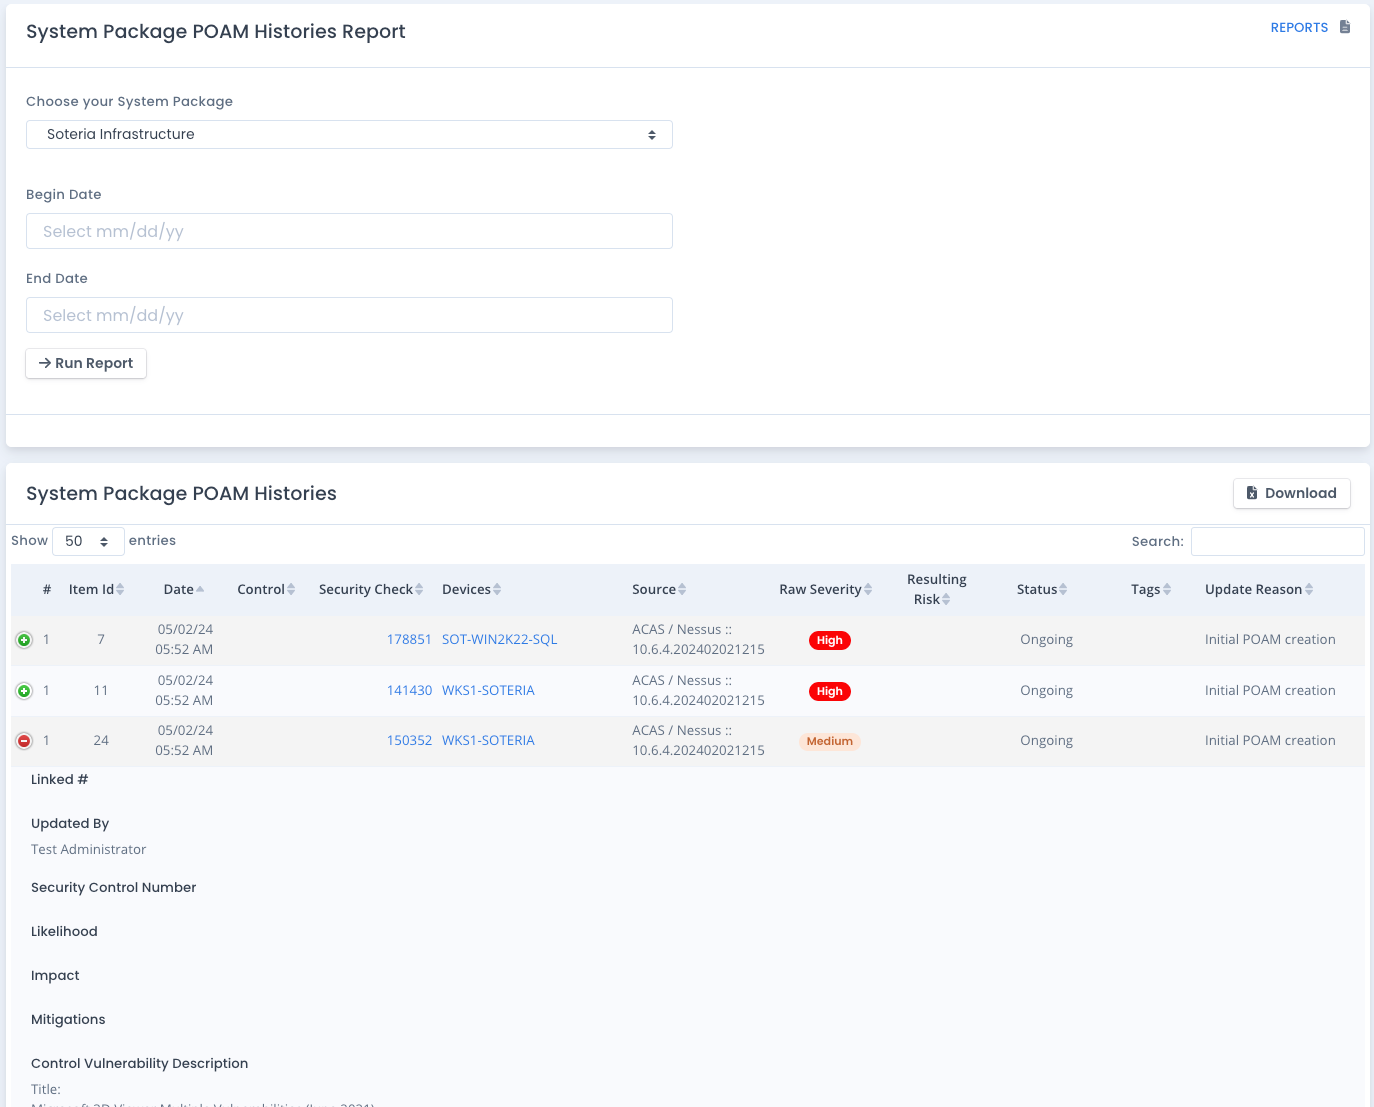
Task: Click the Test Administrator text
Action: click(88, 850)
